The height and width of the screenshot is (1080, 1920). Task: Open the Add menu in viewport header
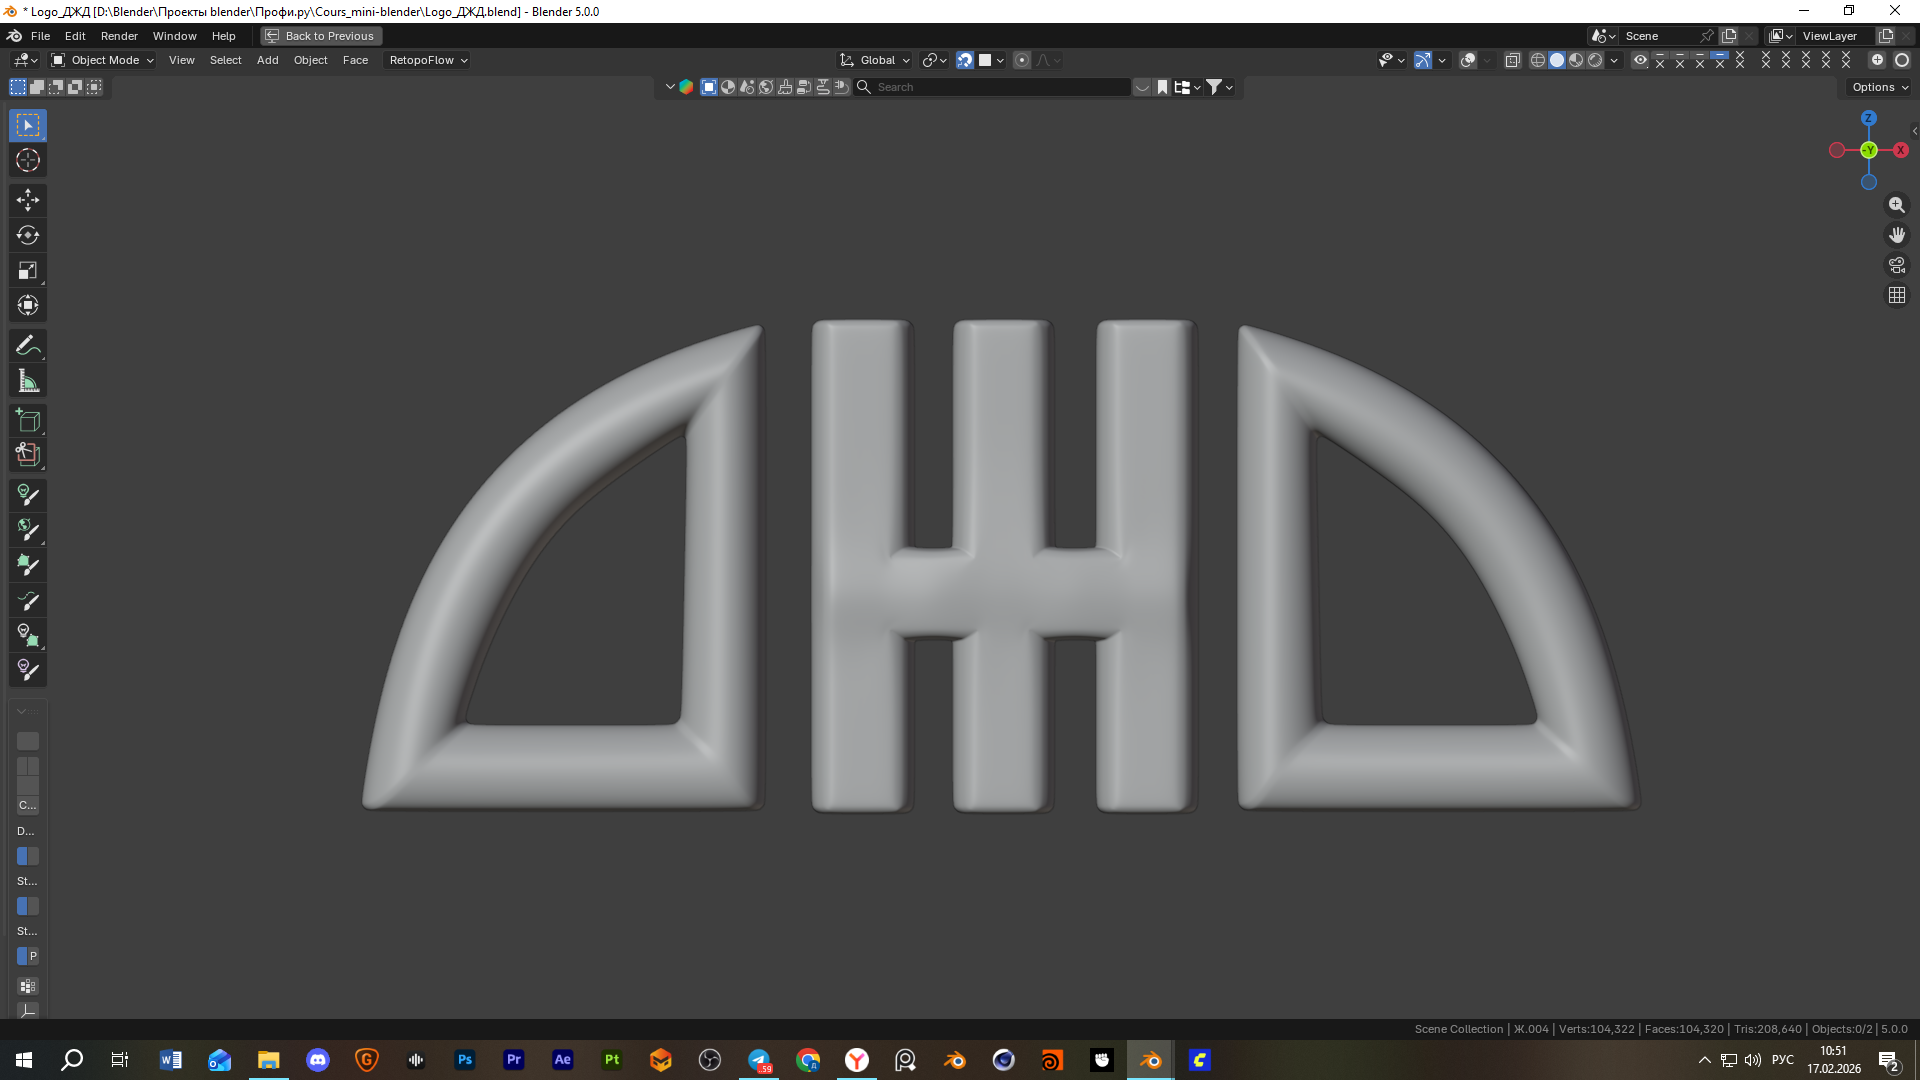(267, 60)
